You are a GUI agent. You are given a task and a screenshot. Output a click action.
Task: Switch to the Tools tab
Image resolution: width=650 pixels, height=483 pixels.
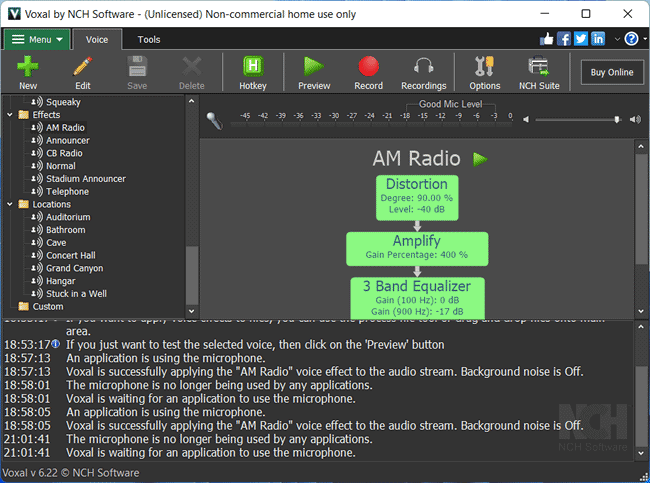(149, 39)
